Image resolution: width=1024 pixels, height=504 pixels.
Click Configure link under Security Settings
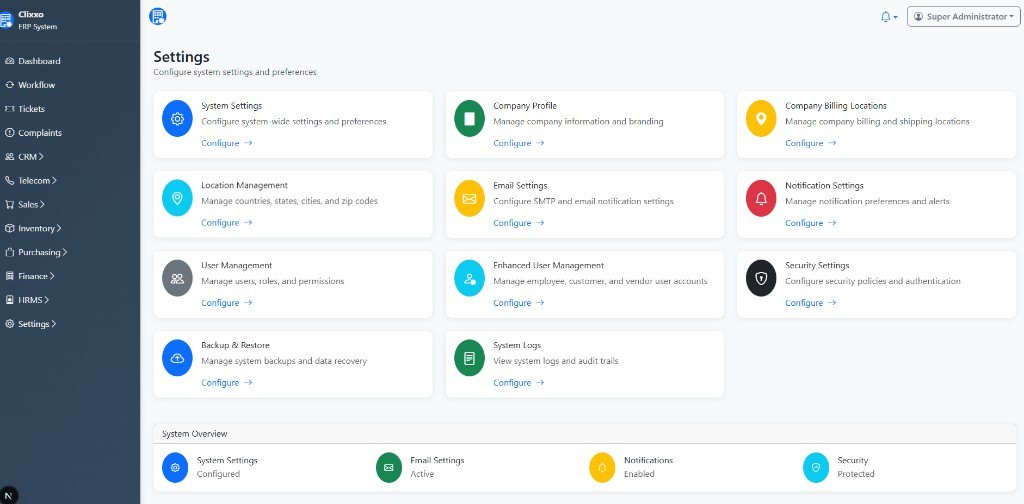(x=810, y=303)
